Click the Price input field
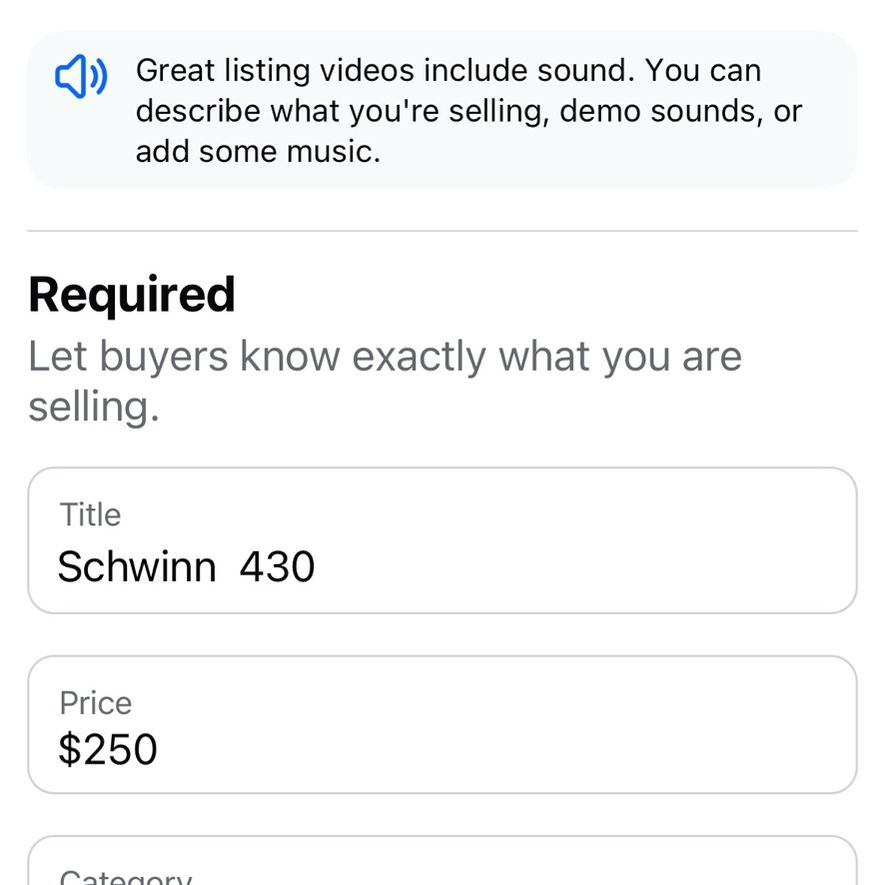This screenshot has width=885, height=885. (442, 725)
